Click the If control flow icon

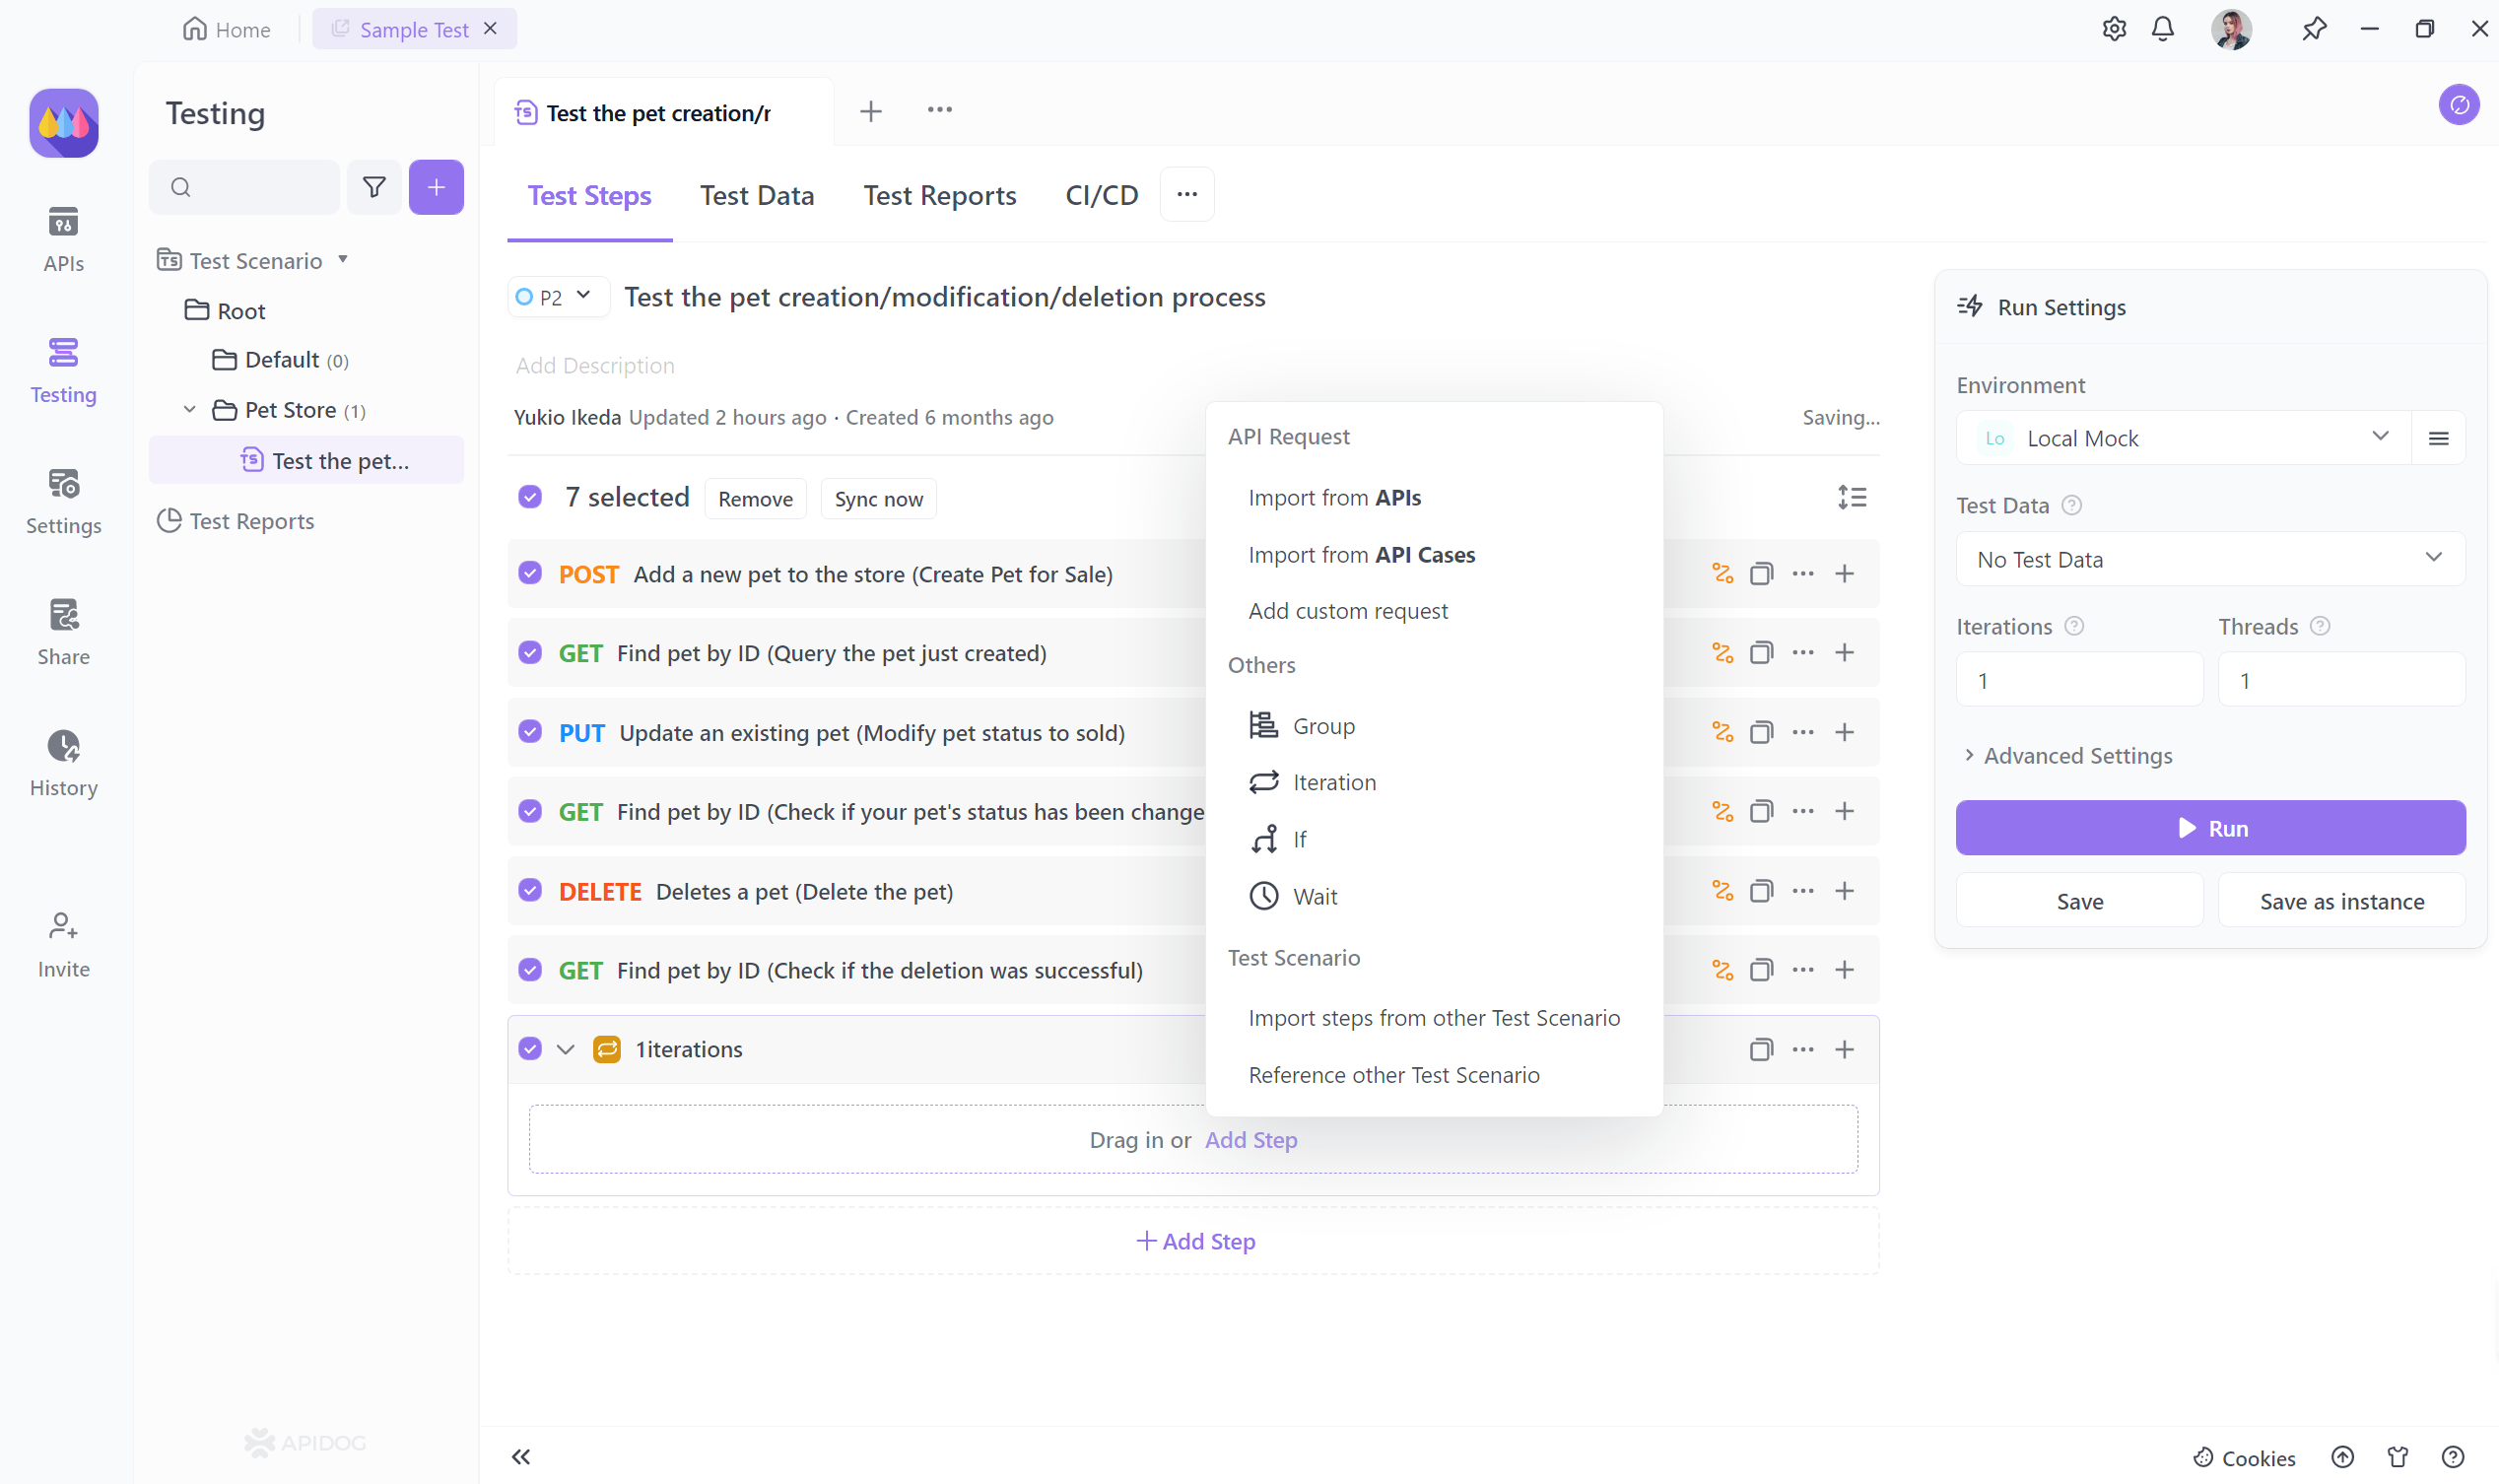[1262, 838]
